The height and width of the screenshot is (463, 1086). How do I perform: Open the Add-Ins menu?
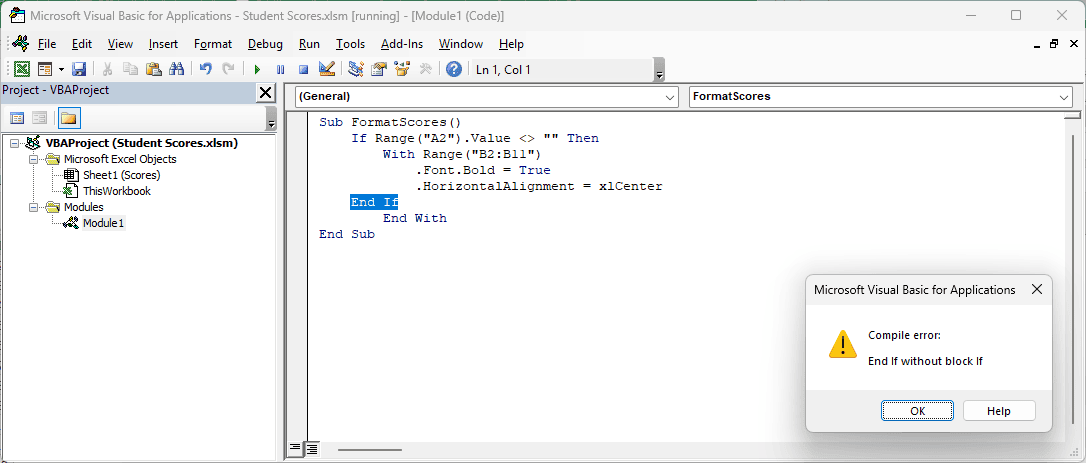click(402, 44)
